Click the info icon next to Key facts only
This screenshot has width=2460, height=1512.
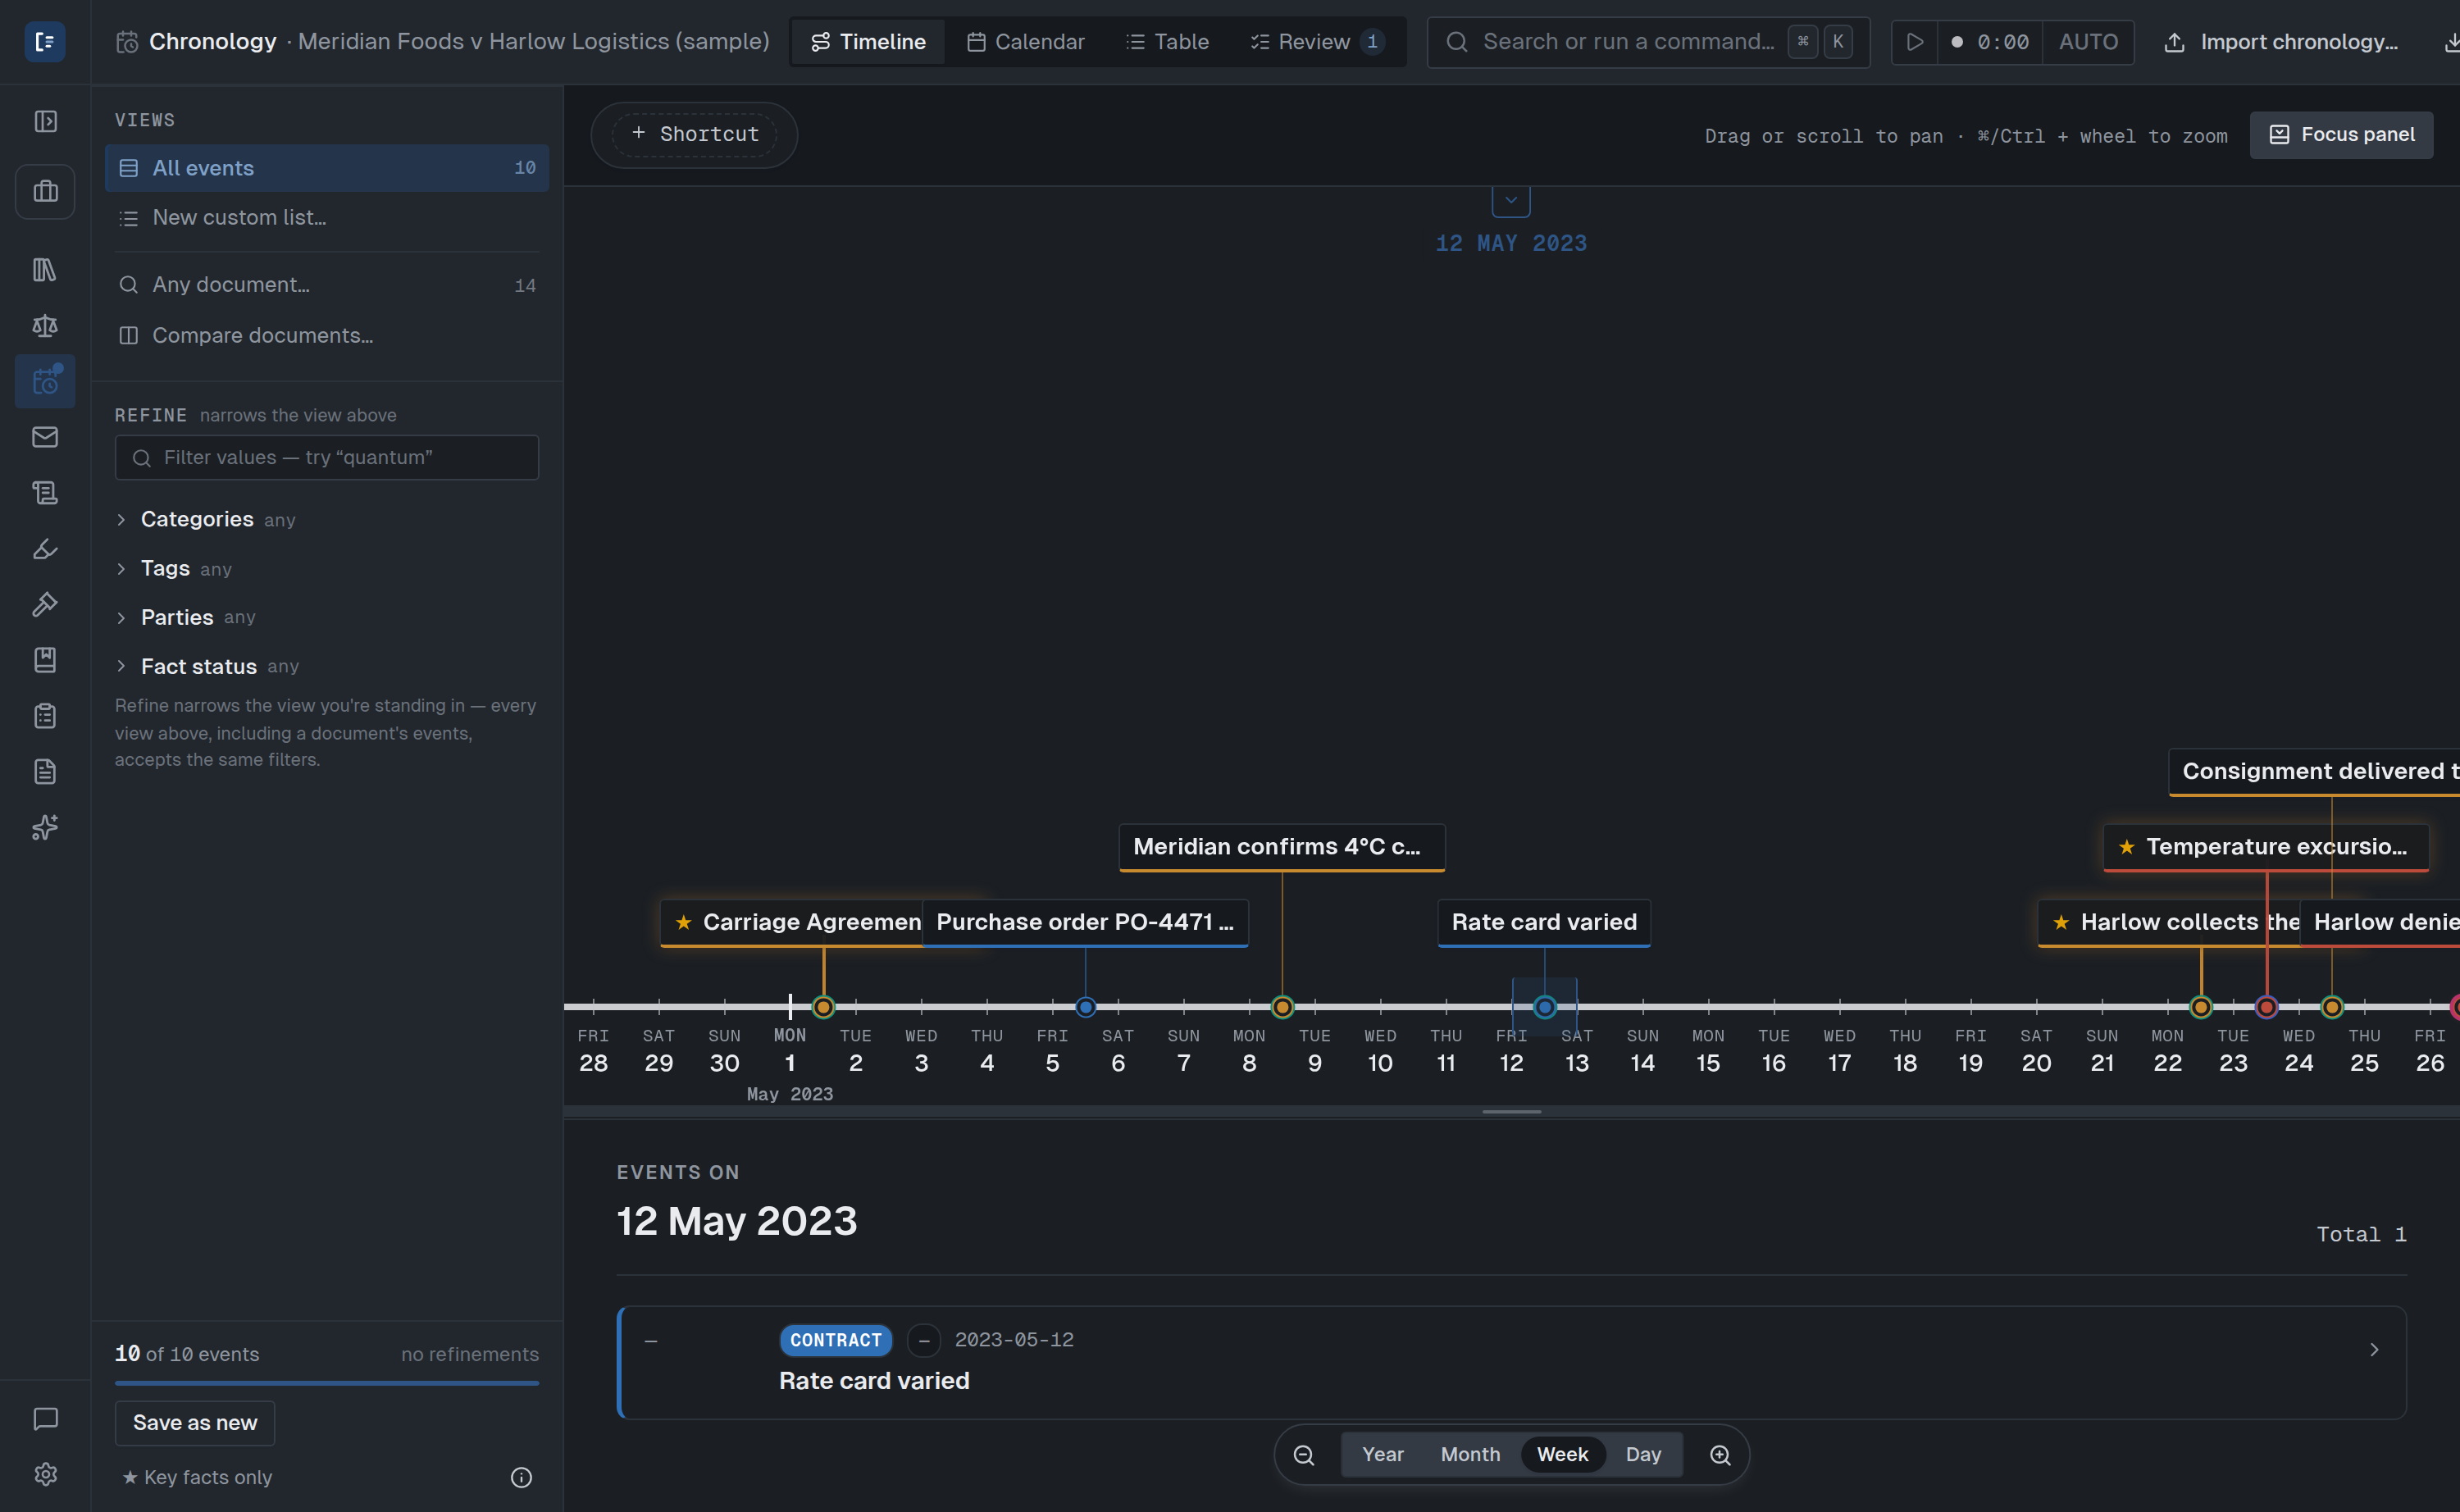tap(521, 1477)
